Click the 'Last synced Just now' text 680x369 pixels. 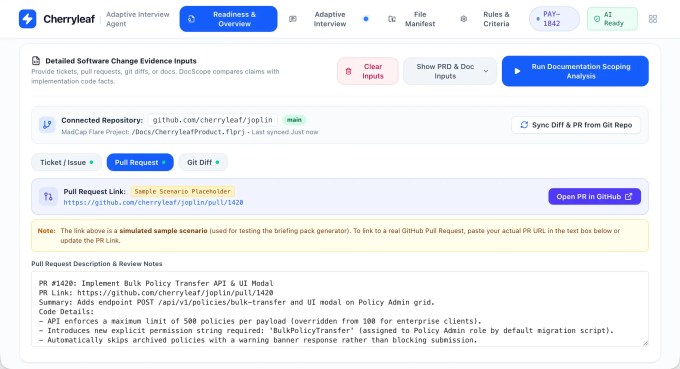tap(285, 132)
